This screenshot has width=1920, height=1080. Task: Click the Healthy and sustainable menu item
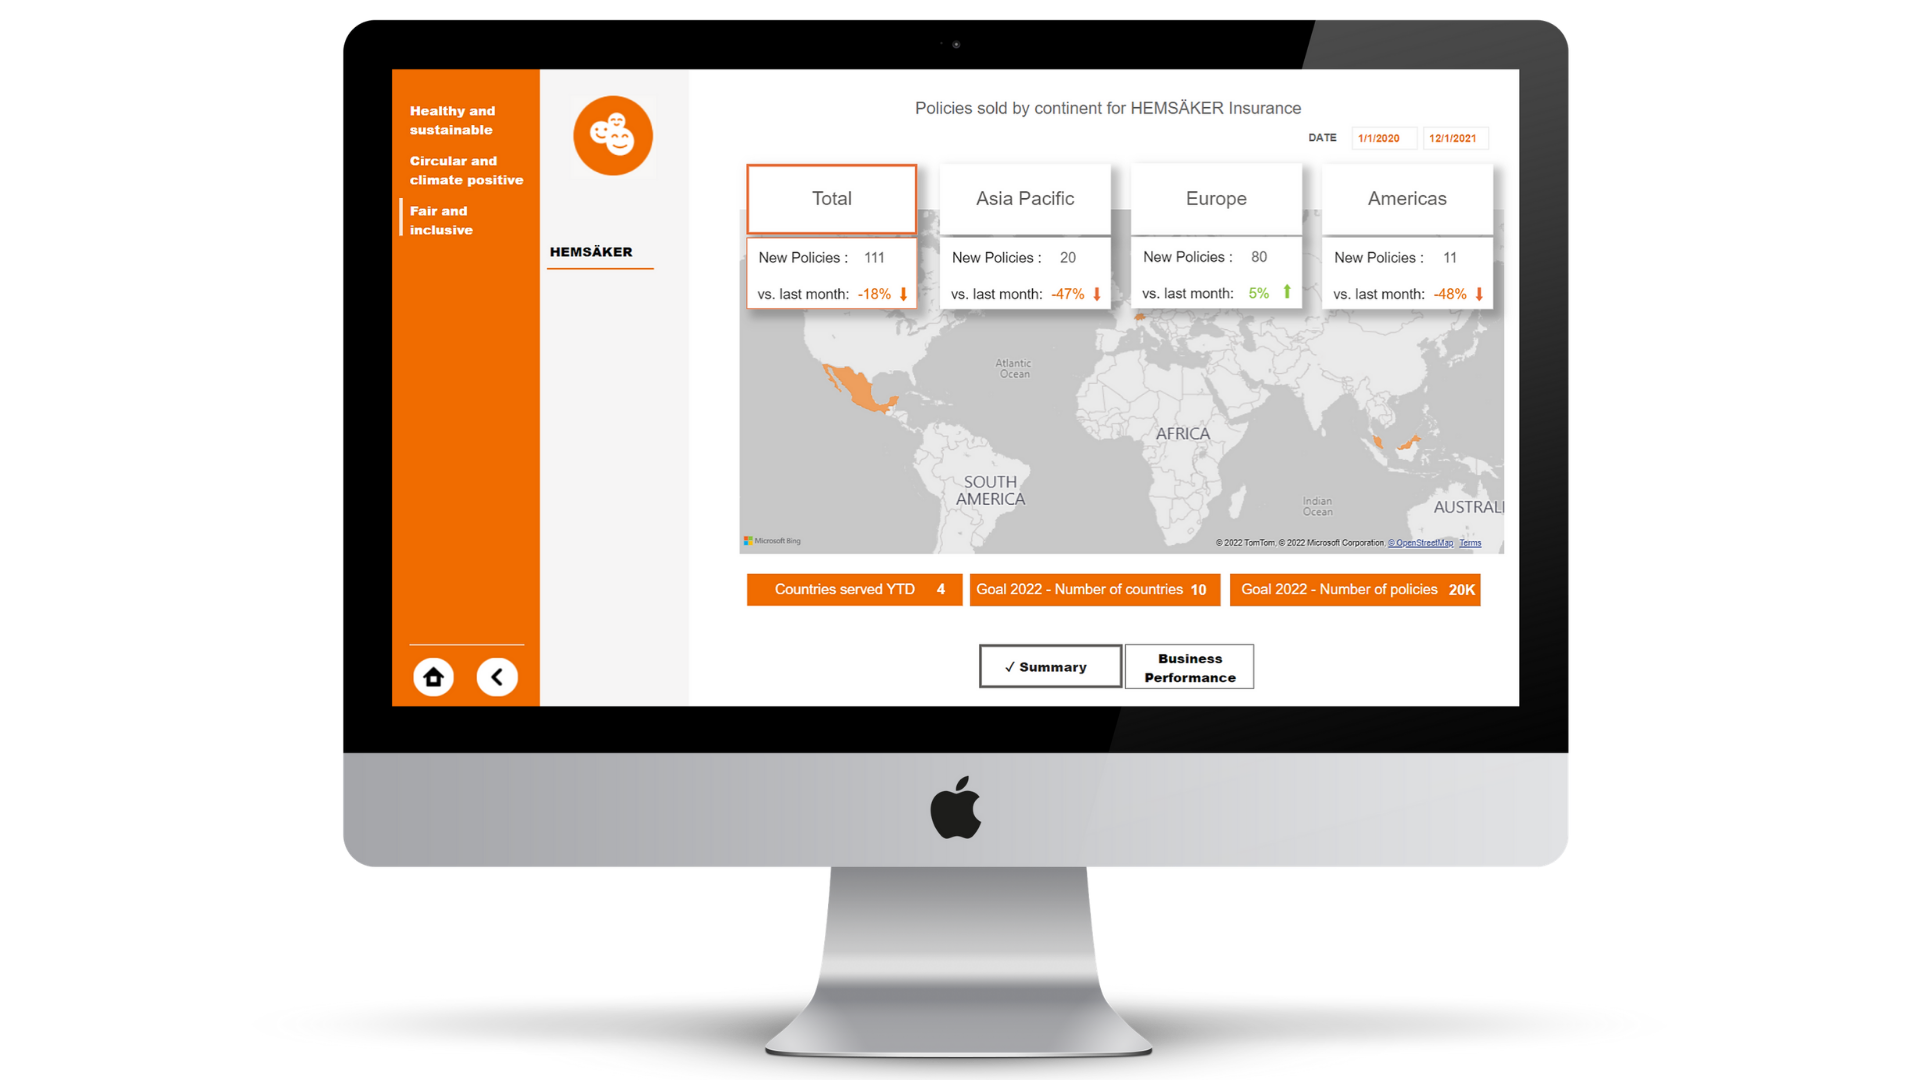coord(454,119)
